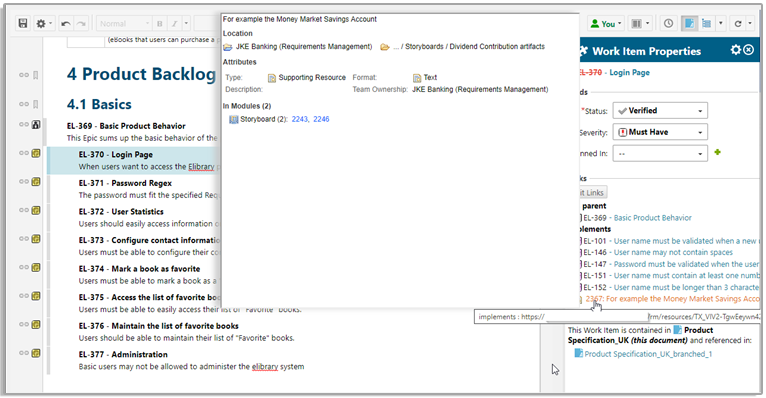Click the bookmark icon beside 4 Product Backlog
The image size is (766, 398).
coord(36,75)
